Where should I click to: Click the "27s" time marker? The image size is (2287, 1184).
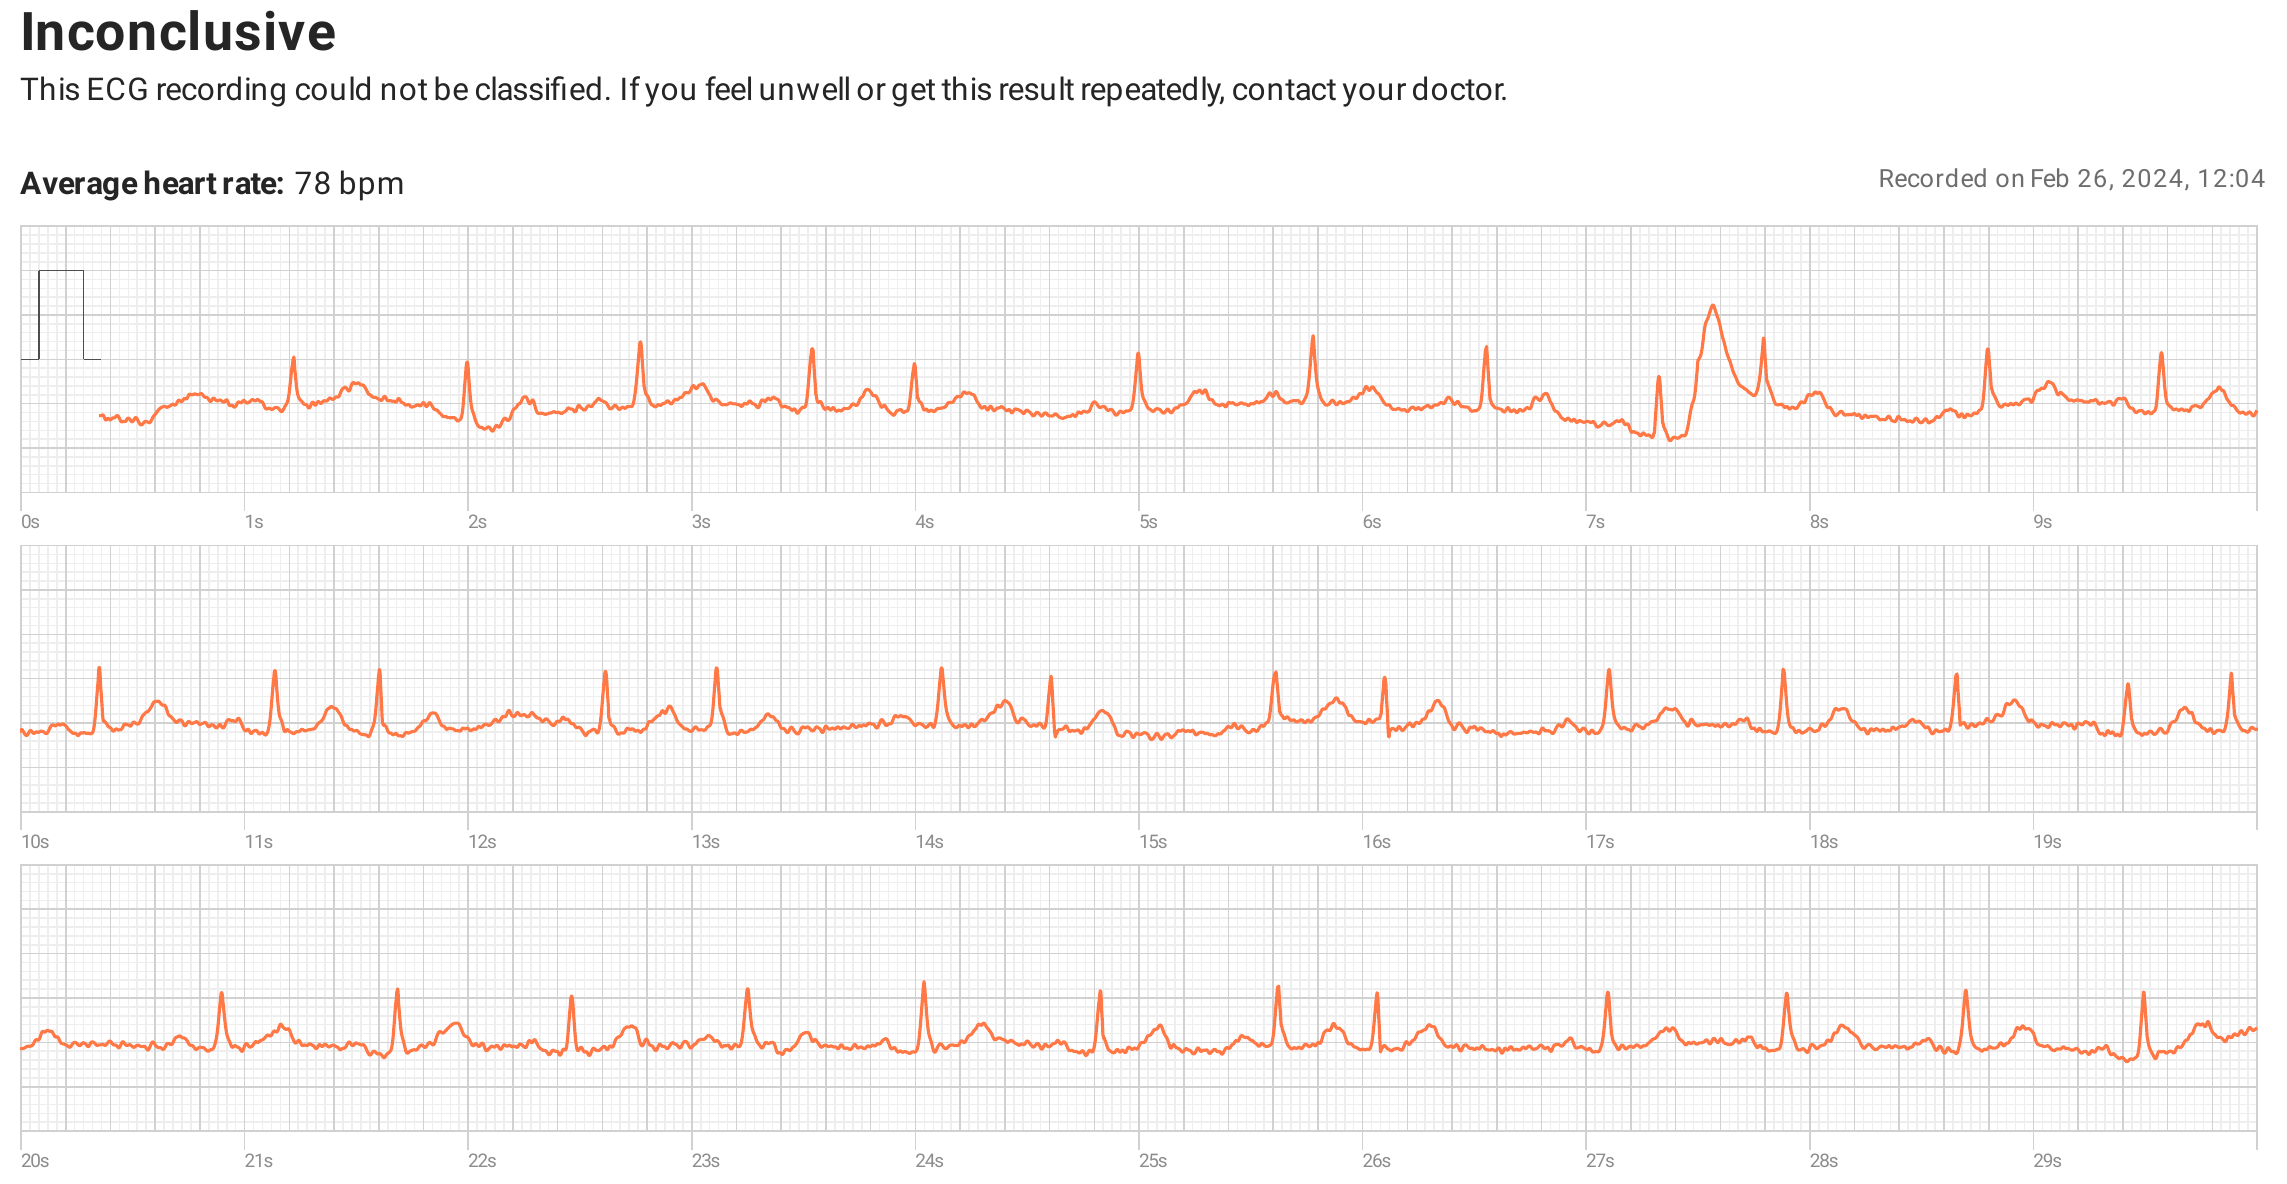pos(1600,1161)
